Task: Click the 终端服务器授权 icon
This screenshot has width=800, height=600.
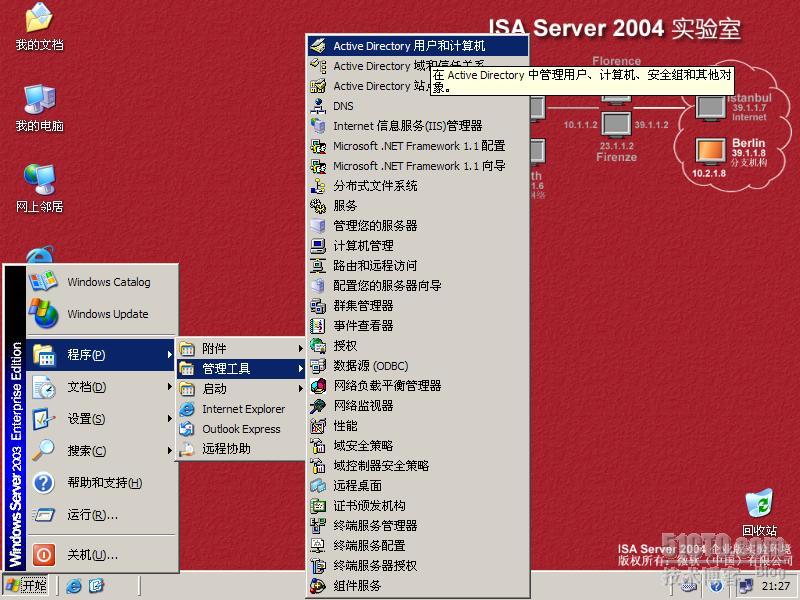Action: [x=318, y=566]
